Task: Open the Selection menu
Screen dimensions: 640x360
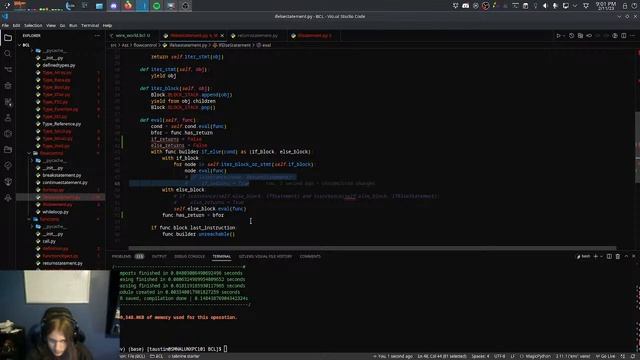Action: click(x=33, y=25)
